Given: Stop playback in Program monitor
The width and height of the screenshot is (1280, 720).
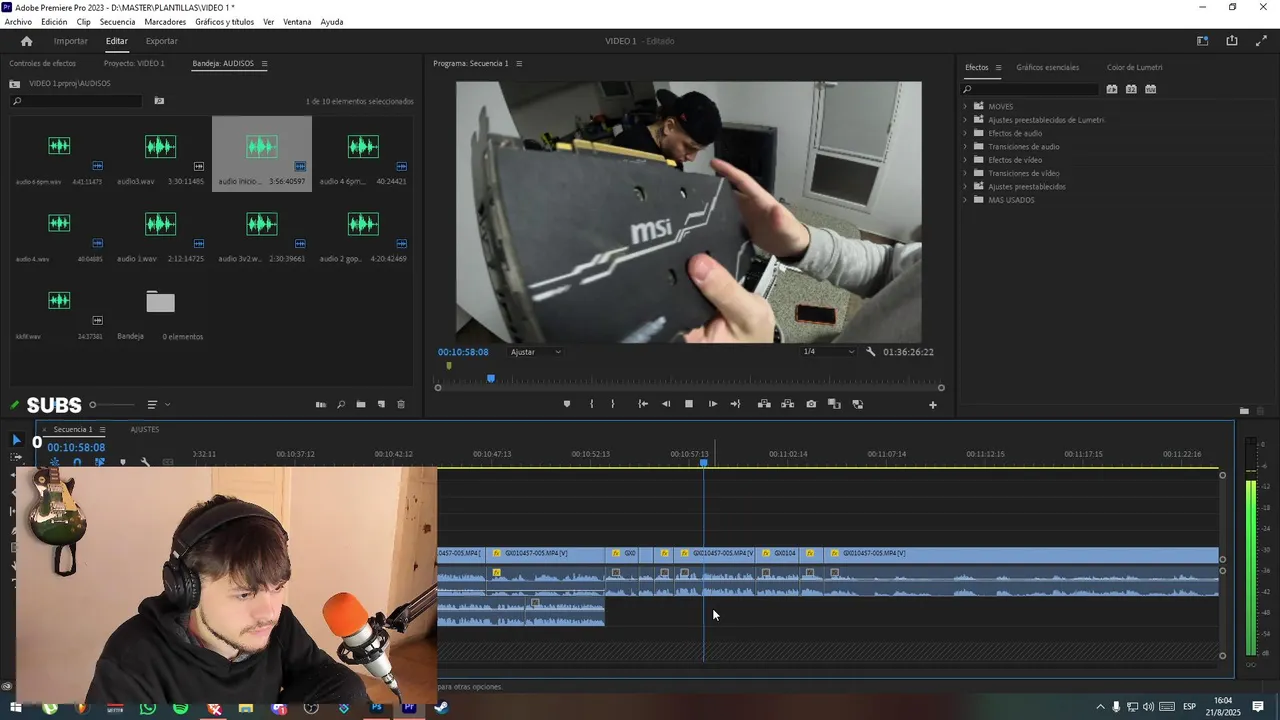Looking at the screenshot, I should [x=689, y=404].
